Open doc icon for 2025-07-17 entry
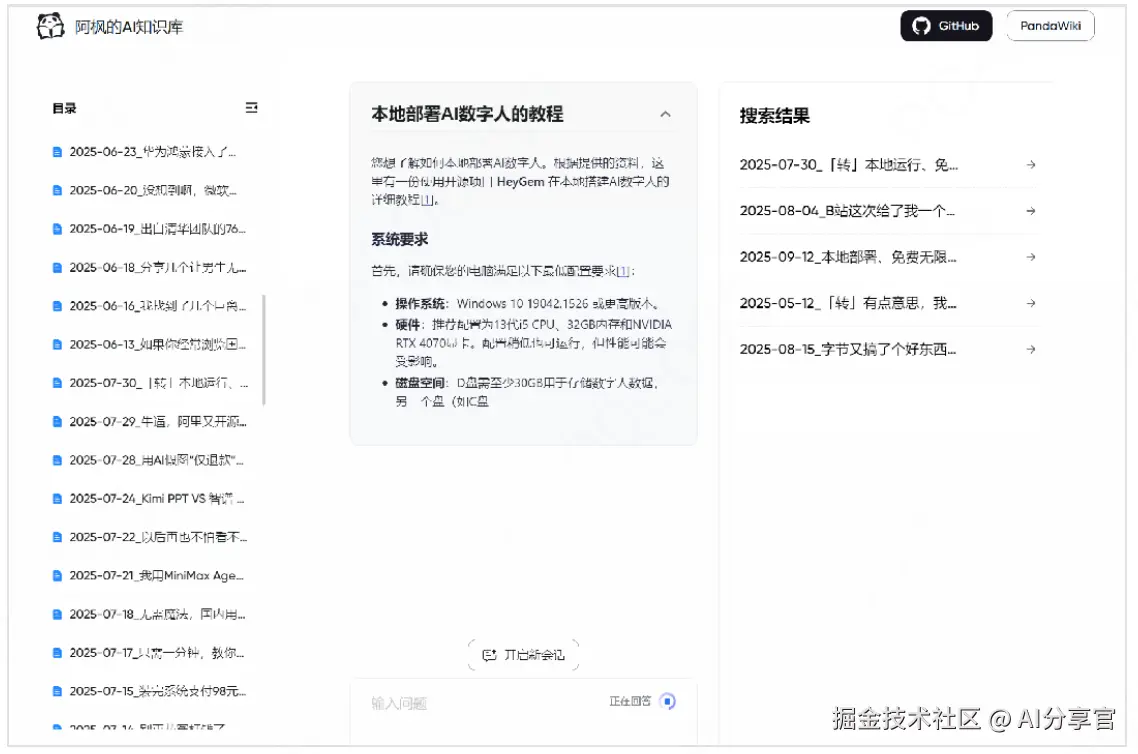Viewport: 1138px width, 754px height. (x=57, y=652)
